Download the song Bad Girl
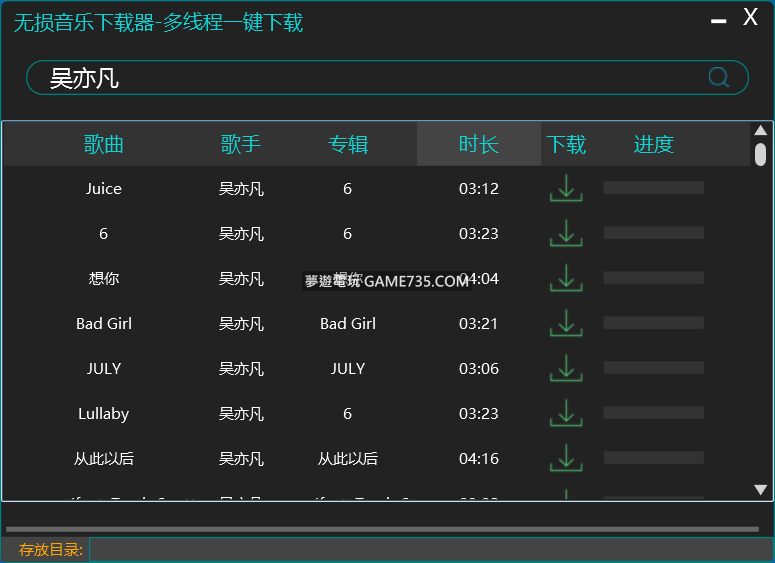This screenshot has height=563, width=775. pos(566,323)
